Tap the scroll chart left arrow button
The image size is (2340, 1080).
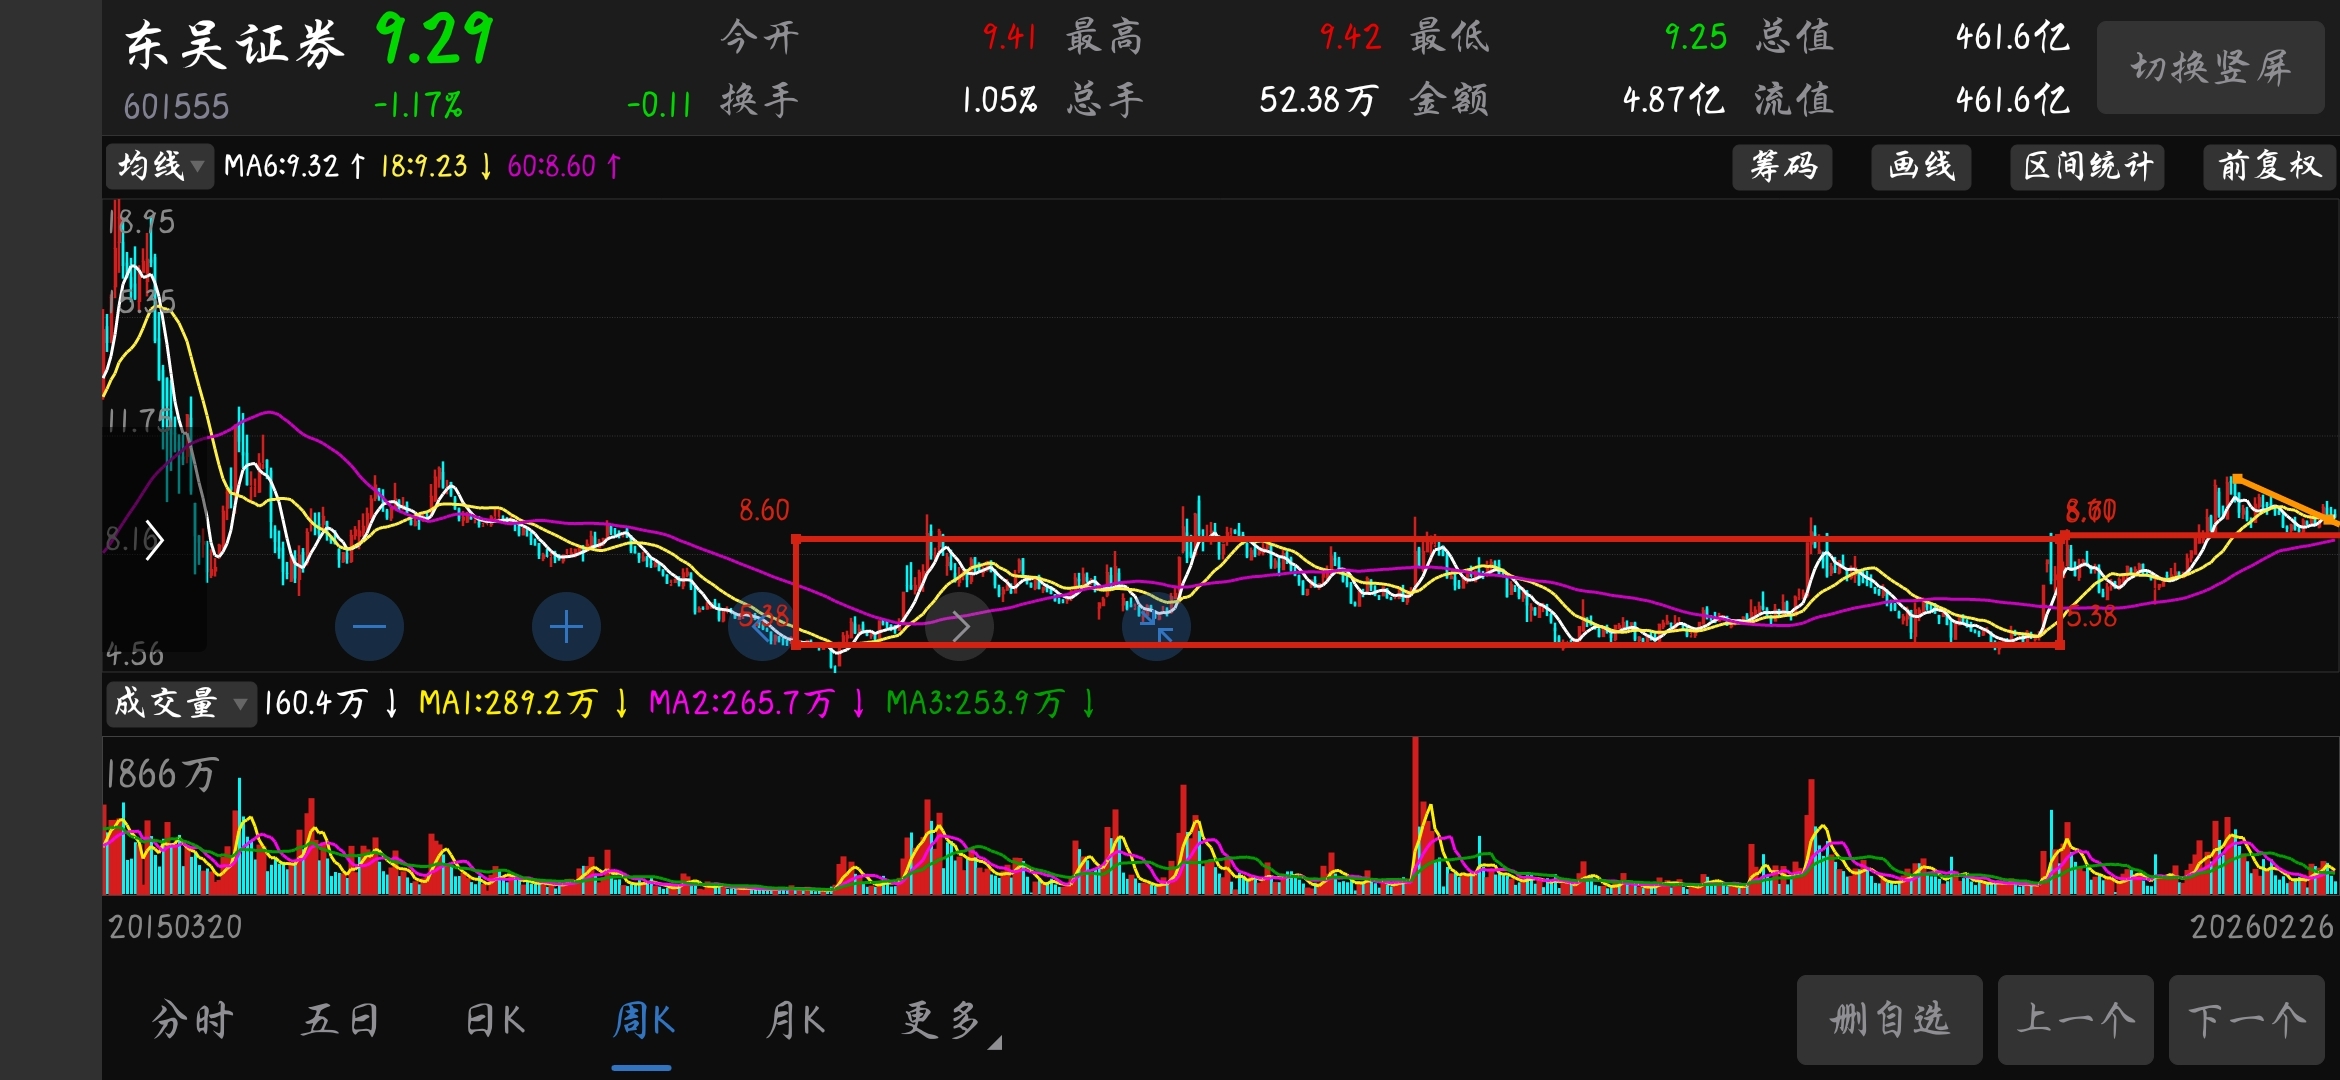pos(762,627)
